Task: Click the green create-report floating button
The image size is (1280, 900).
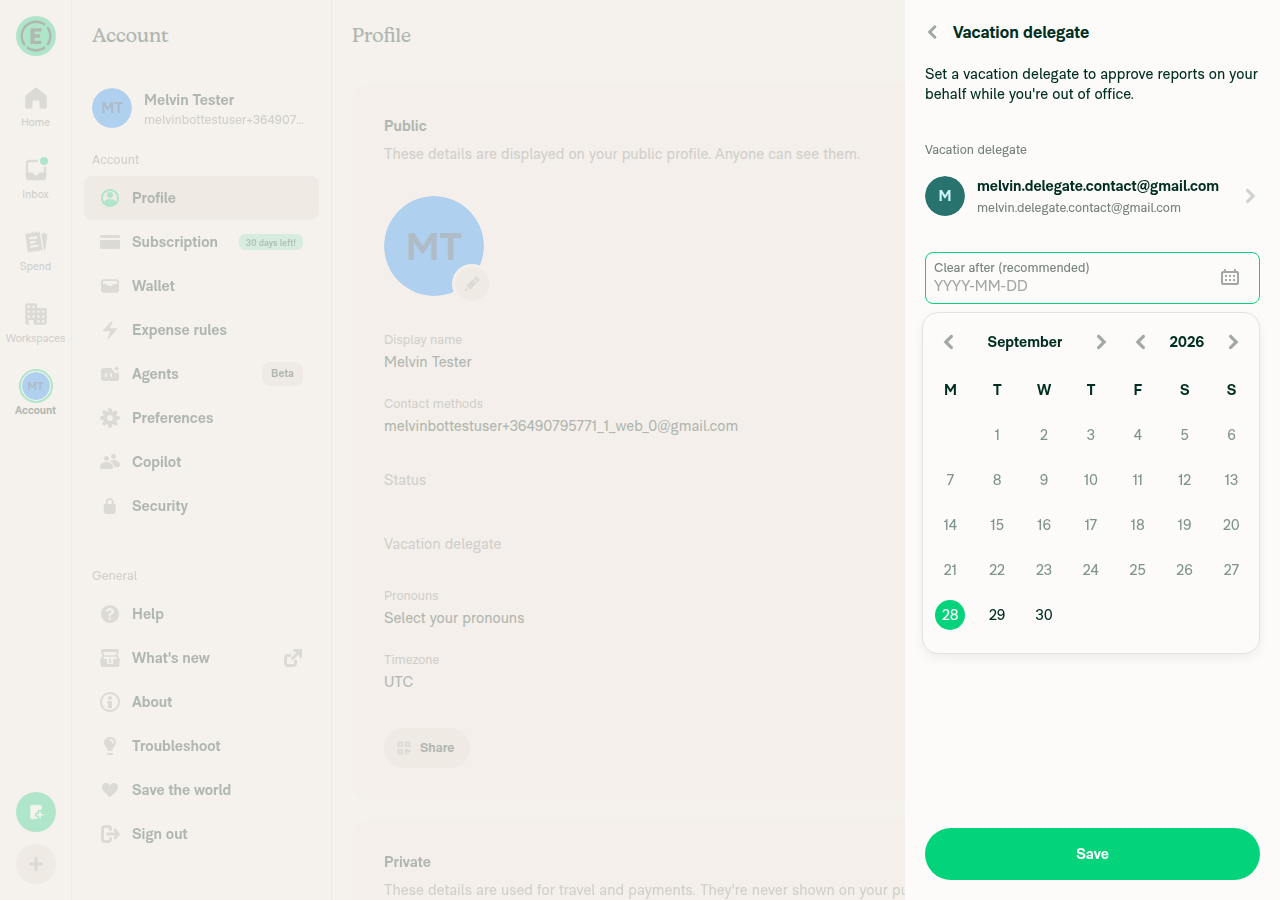Action: point(36,812)
